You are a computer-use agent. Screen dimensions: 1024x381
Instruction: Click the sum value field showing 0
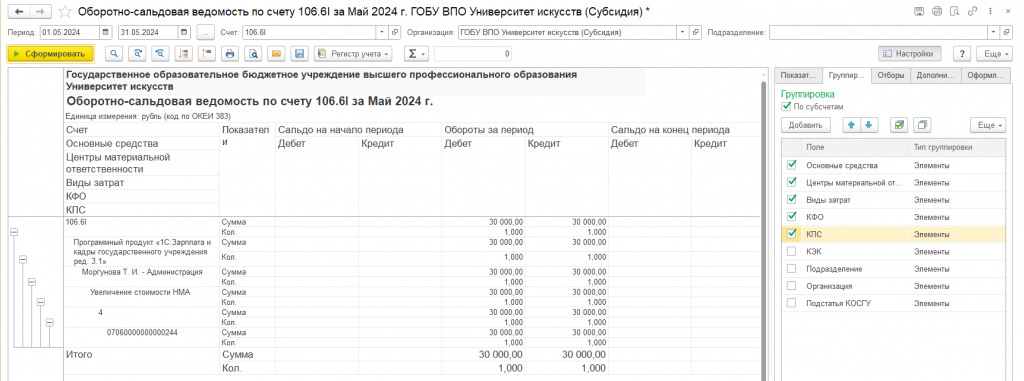click(x=473, y=54)
